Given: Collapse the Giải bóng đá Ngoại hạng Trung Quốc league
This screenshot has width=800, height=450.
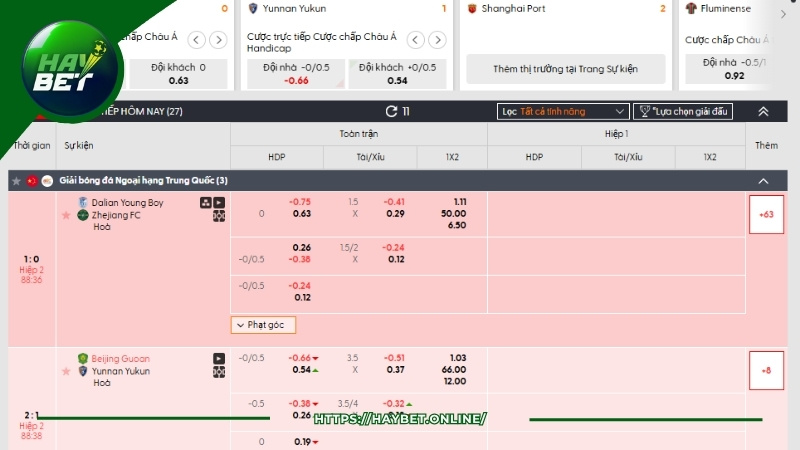Looking at the screenshot, I should [763, 181].
